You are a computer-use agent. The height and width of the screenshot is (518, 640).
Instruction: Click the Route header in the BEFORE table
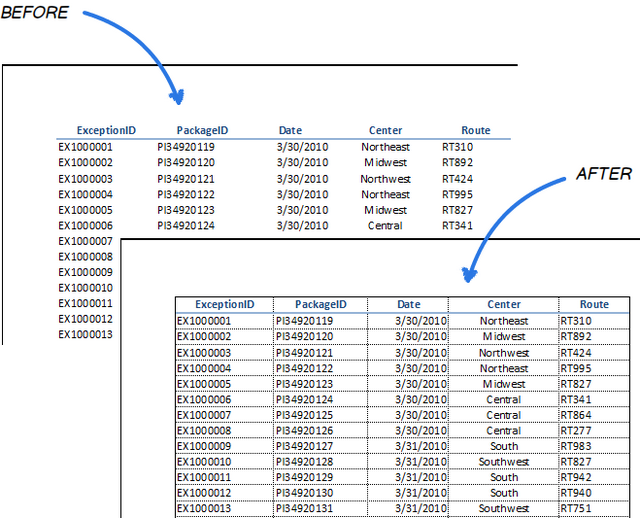pos(476,130)
